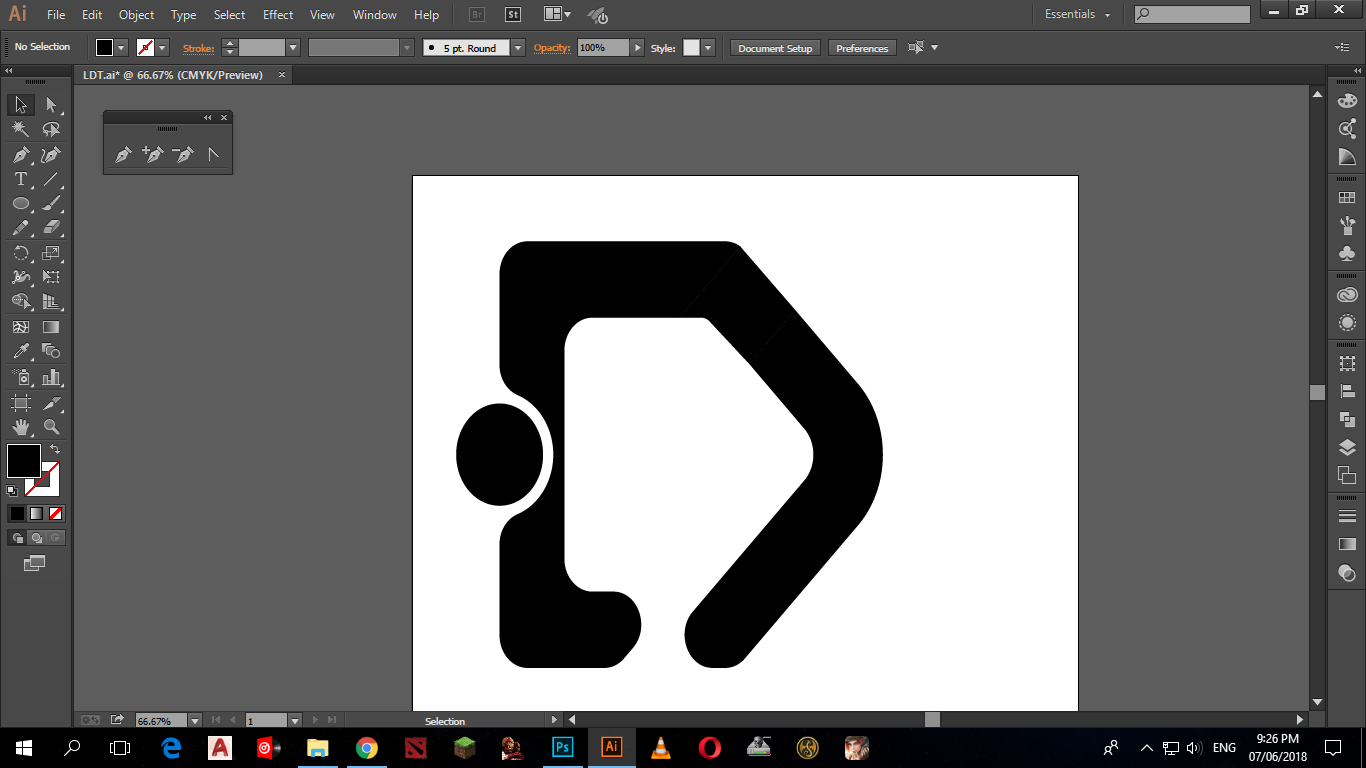Open the stroke color dropdown in control bar
This screenshot has width=1366, height=768.
point(162,47)
